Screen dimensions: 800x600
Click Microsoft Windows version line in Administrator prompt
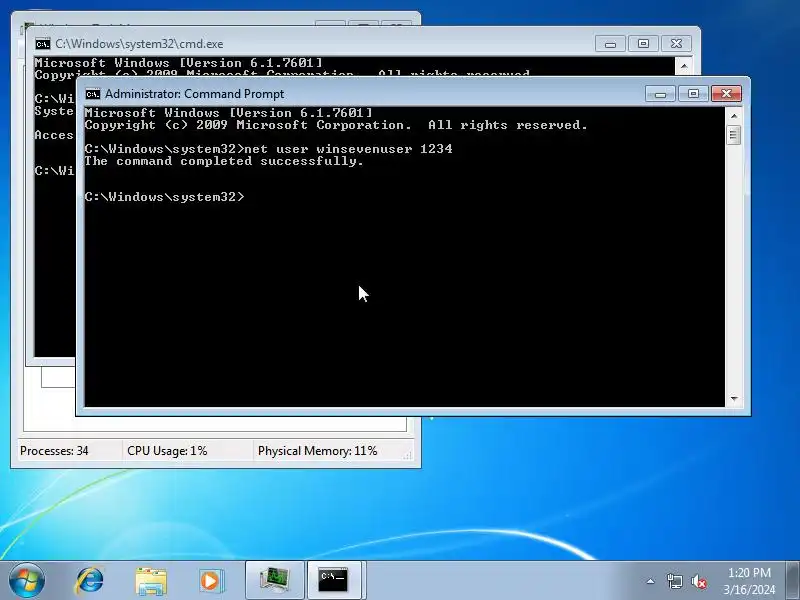pyautogui.click(x=229, y=113)
